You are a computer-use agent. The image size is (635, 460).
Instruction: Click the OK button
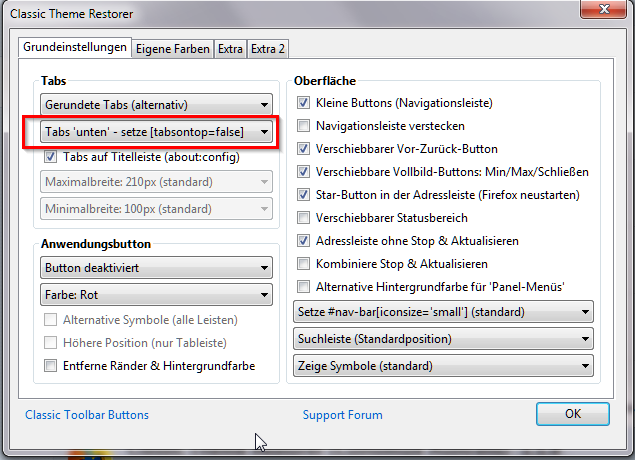click(572, 414)
